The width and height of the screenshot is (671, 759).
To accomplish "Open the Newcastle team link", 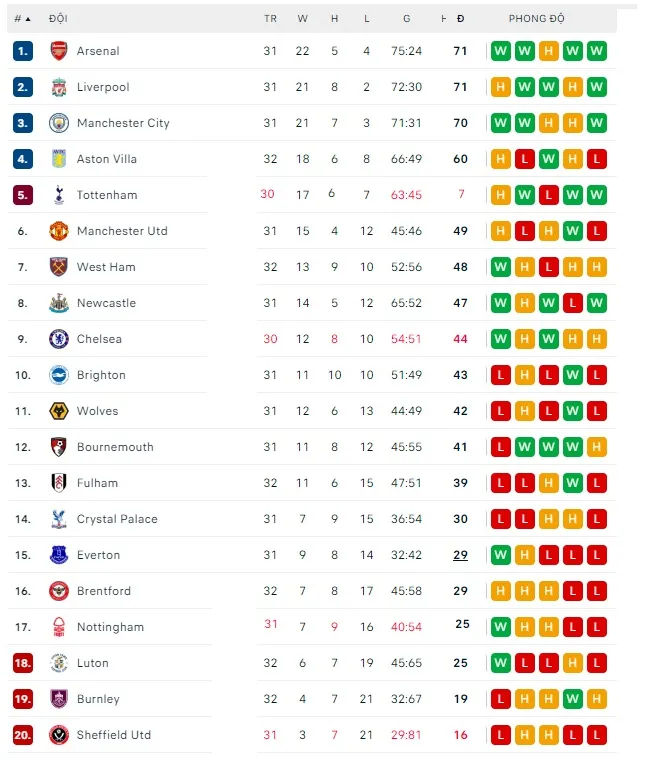I will 106,303.
